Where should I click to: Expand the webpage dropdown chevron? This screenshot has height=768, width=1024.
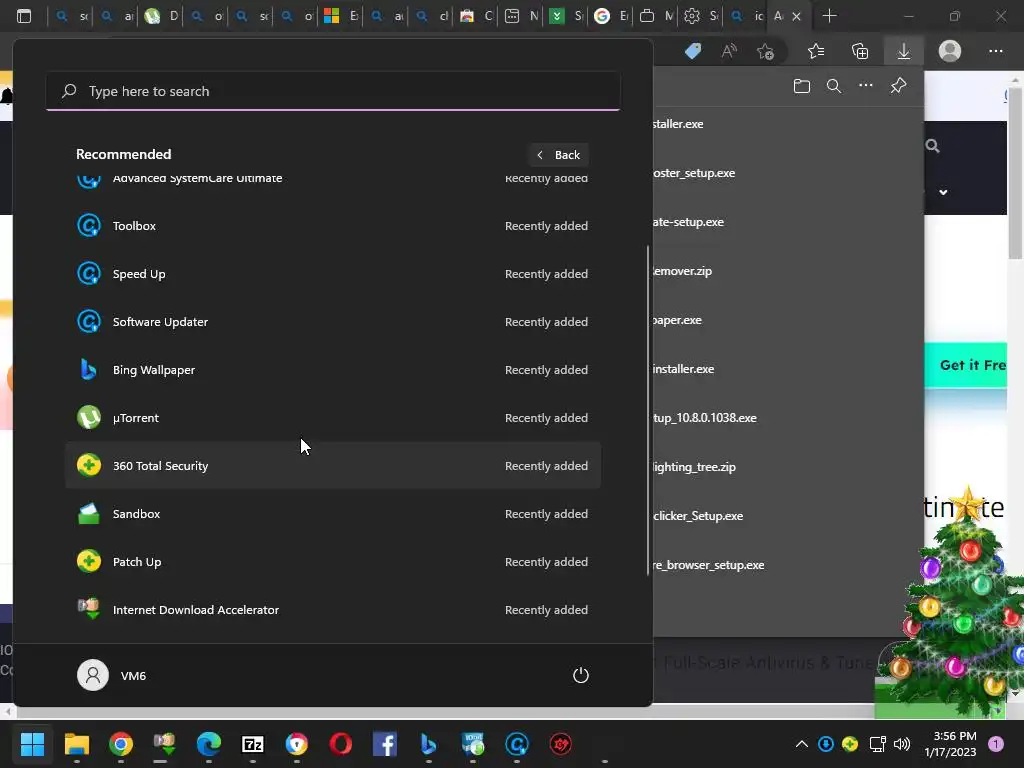(x=943, y=192)
